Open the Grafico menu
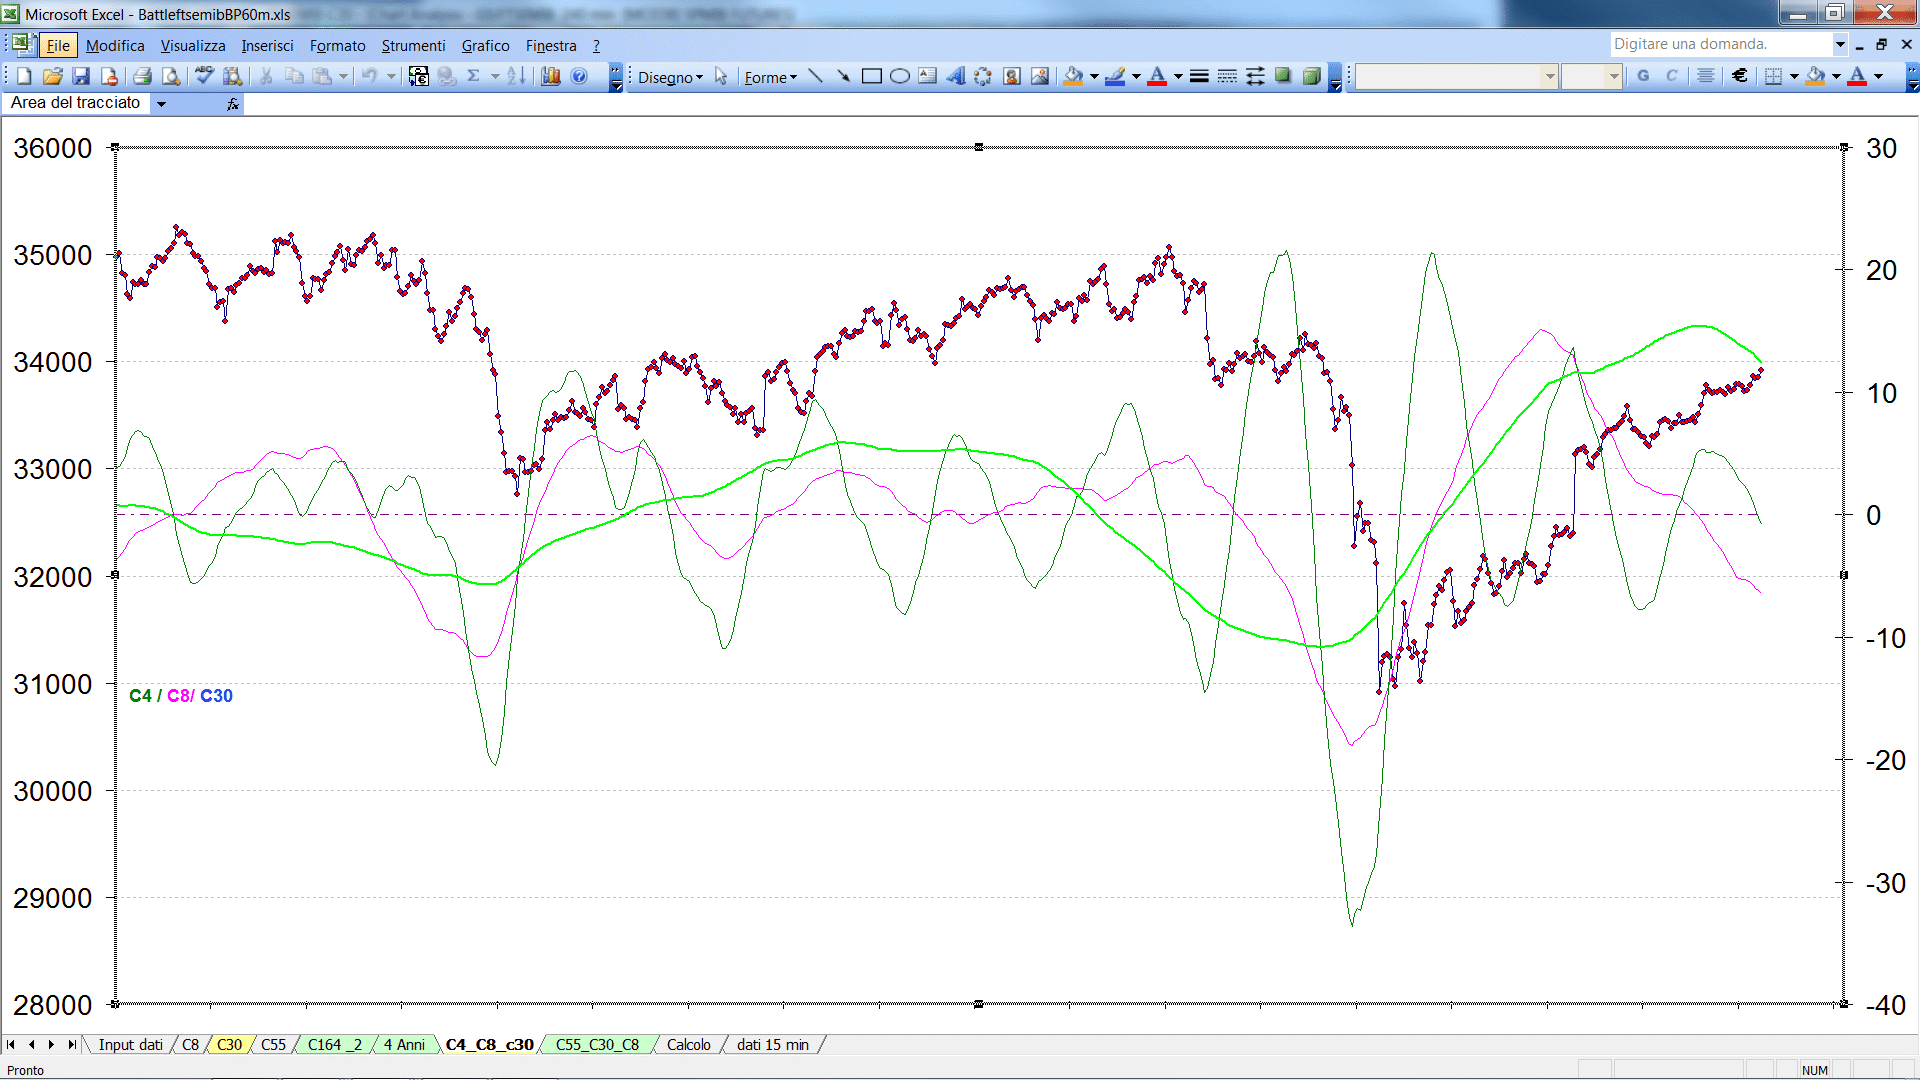1920x1080 pixels. click(485, 46)
